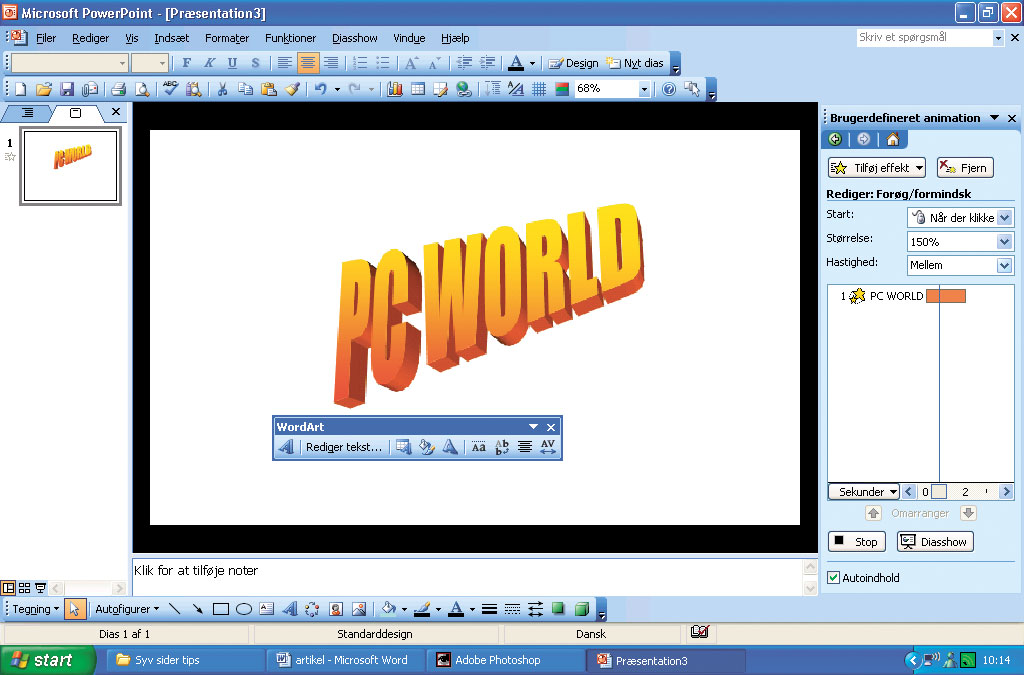
Task: Click the Format Painter brush icon
Action: click(x=292, y=89)
